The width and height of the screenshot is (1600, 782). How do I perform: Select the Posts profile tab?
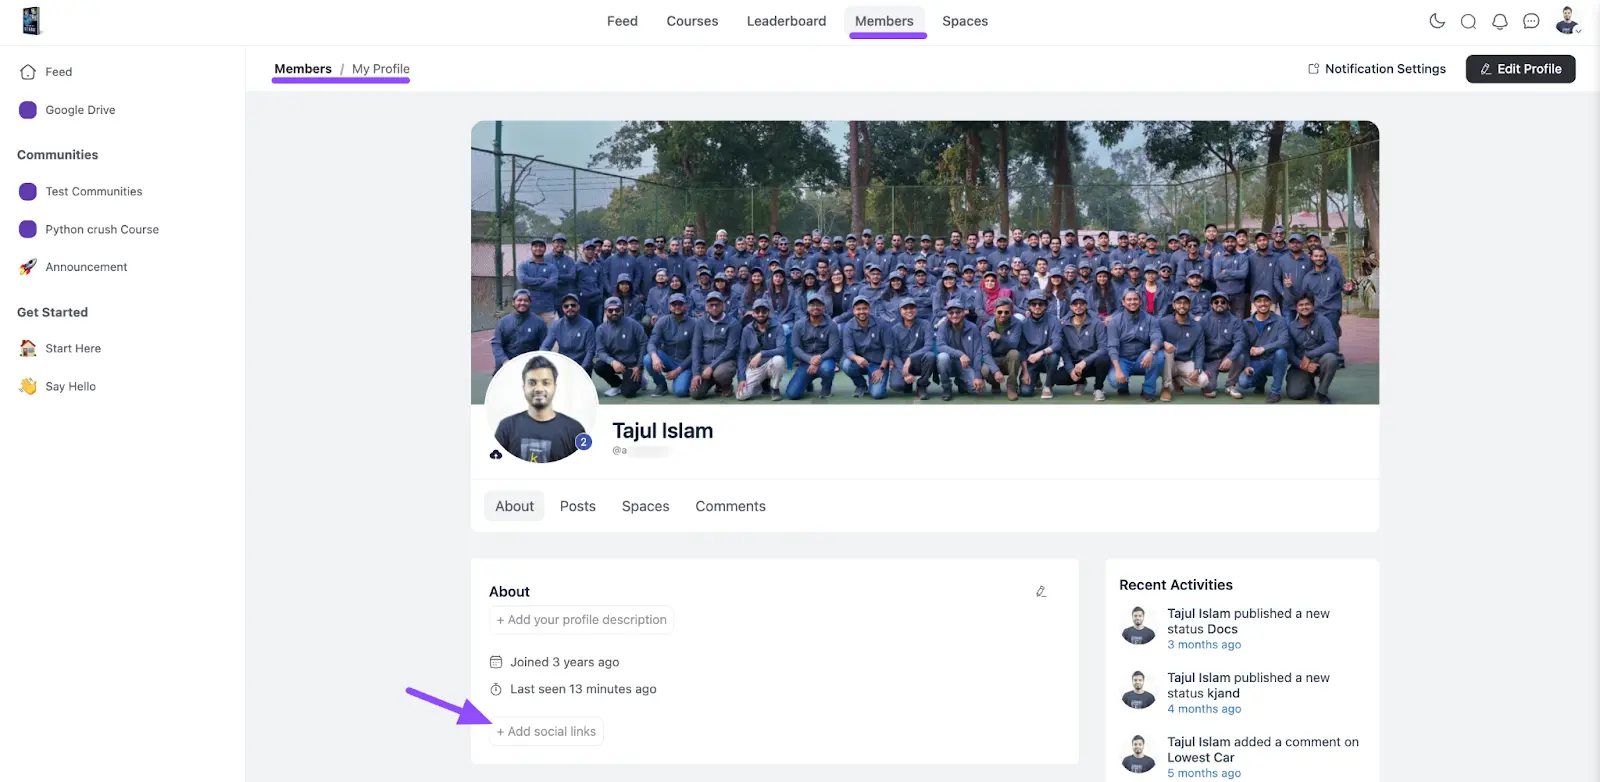pyautogui.click(x=578, y=506)
